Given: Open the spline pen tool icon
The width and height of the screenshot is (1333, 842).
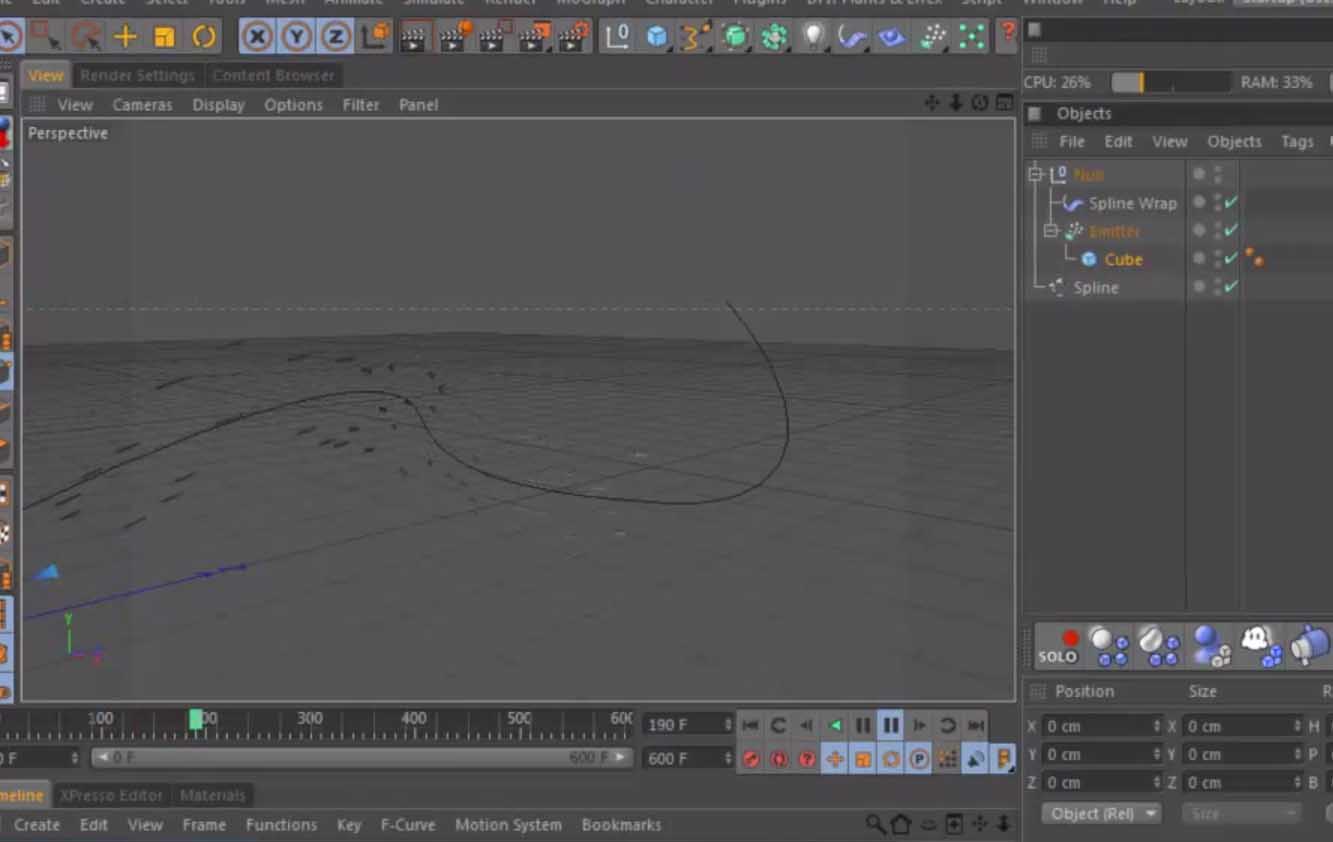Looking at the screenshot, I should pyautogui.click(x=695, y=38).
